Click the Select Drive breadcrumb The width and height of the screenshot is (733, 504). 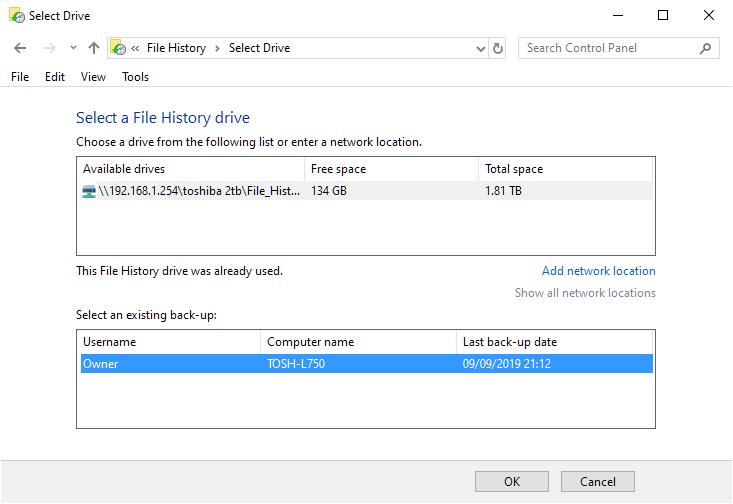tap(259, 48)
